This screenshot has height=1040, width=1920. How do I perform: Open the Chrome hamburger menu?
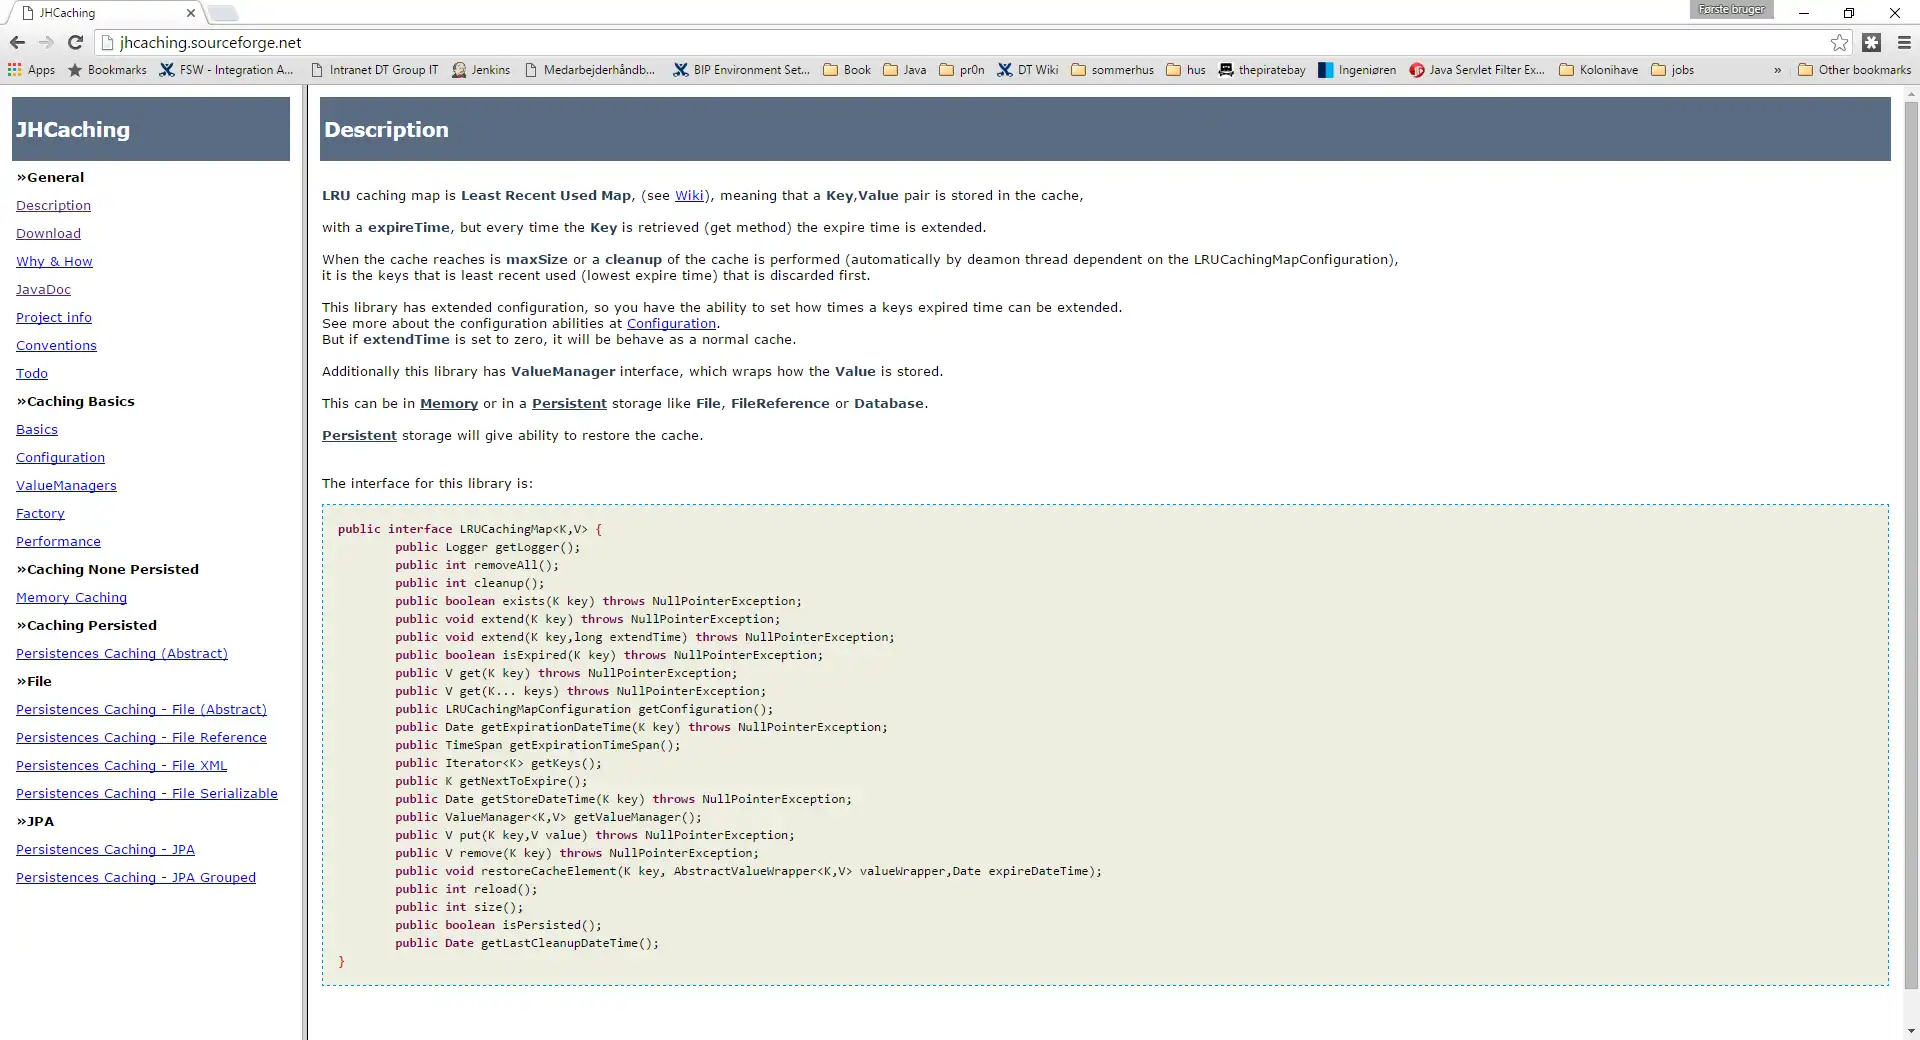tap(1904, 42)
